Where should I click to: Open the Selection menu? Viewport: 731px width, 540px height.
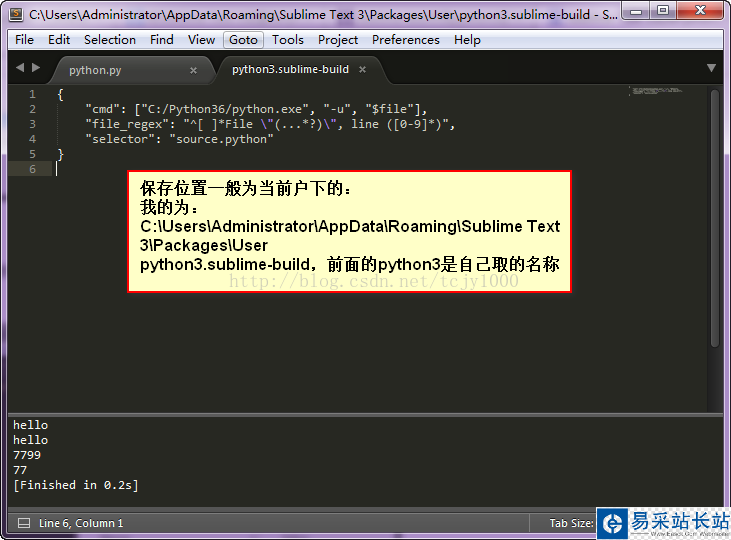[x=110, y=40]
